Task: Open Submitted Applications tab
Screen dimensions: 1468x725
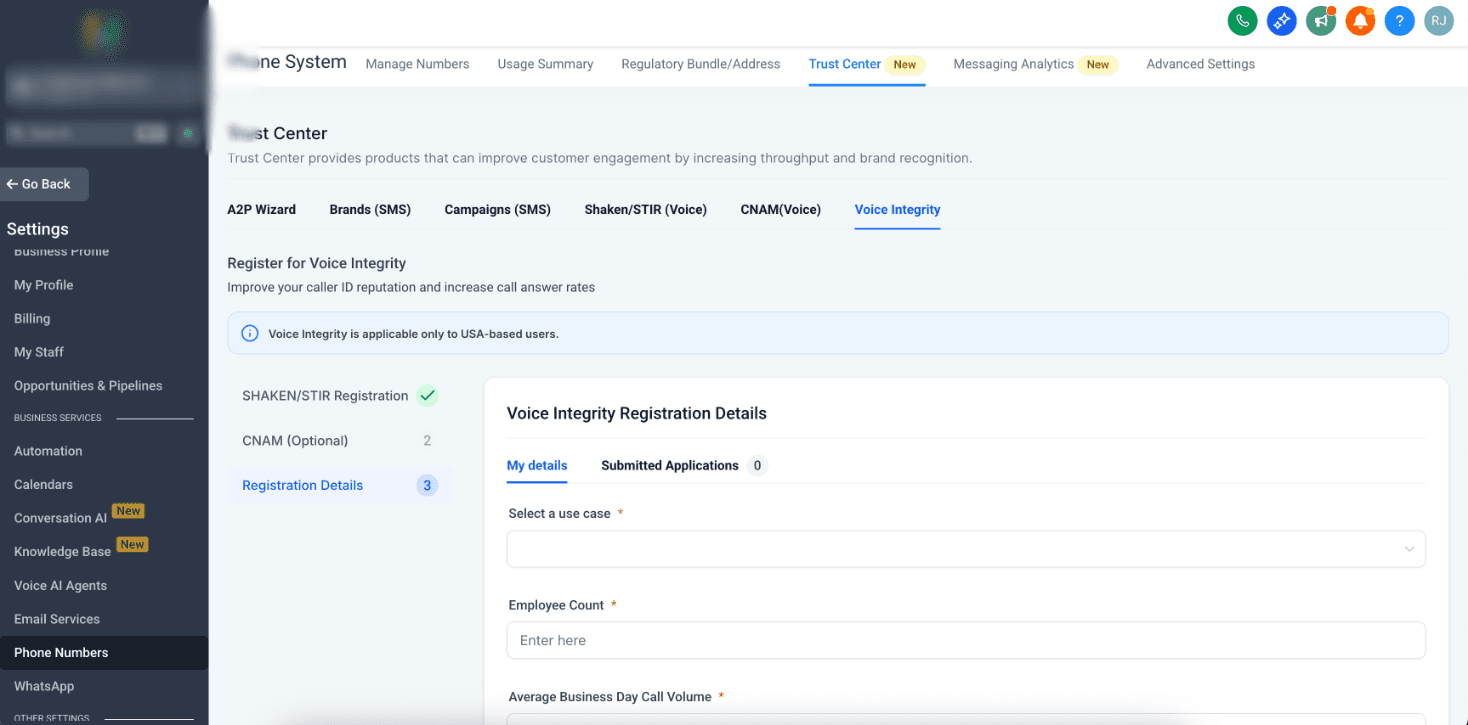Action: pos(670,465)
